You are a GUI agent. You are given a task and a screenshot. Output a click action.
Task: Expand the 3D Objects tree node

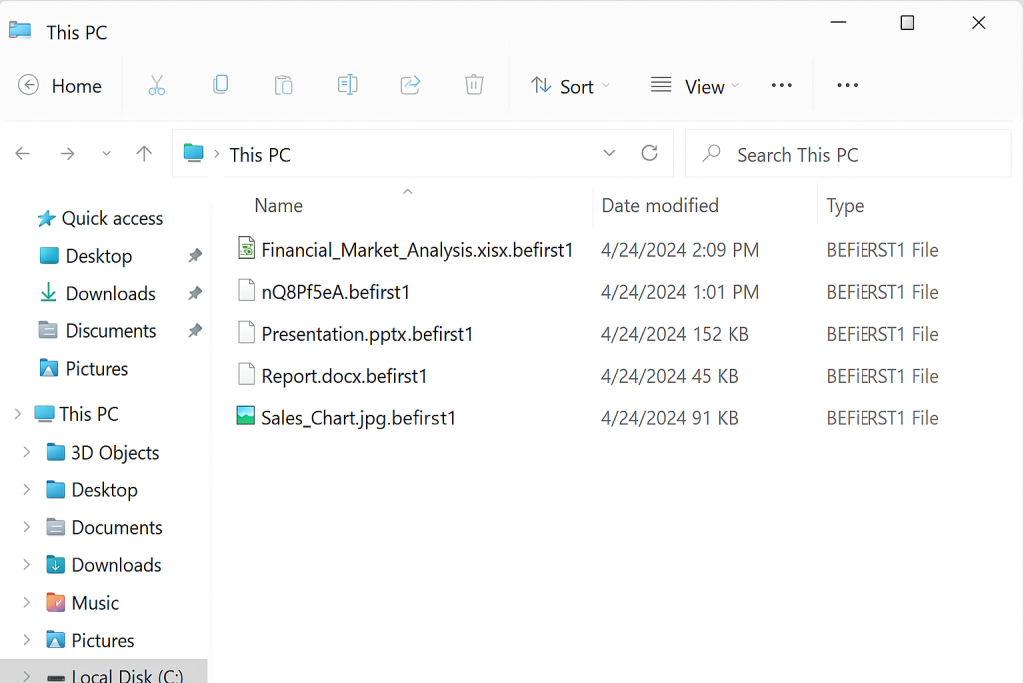tap(27, 453)
